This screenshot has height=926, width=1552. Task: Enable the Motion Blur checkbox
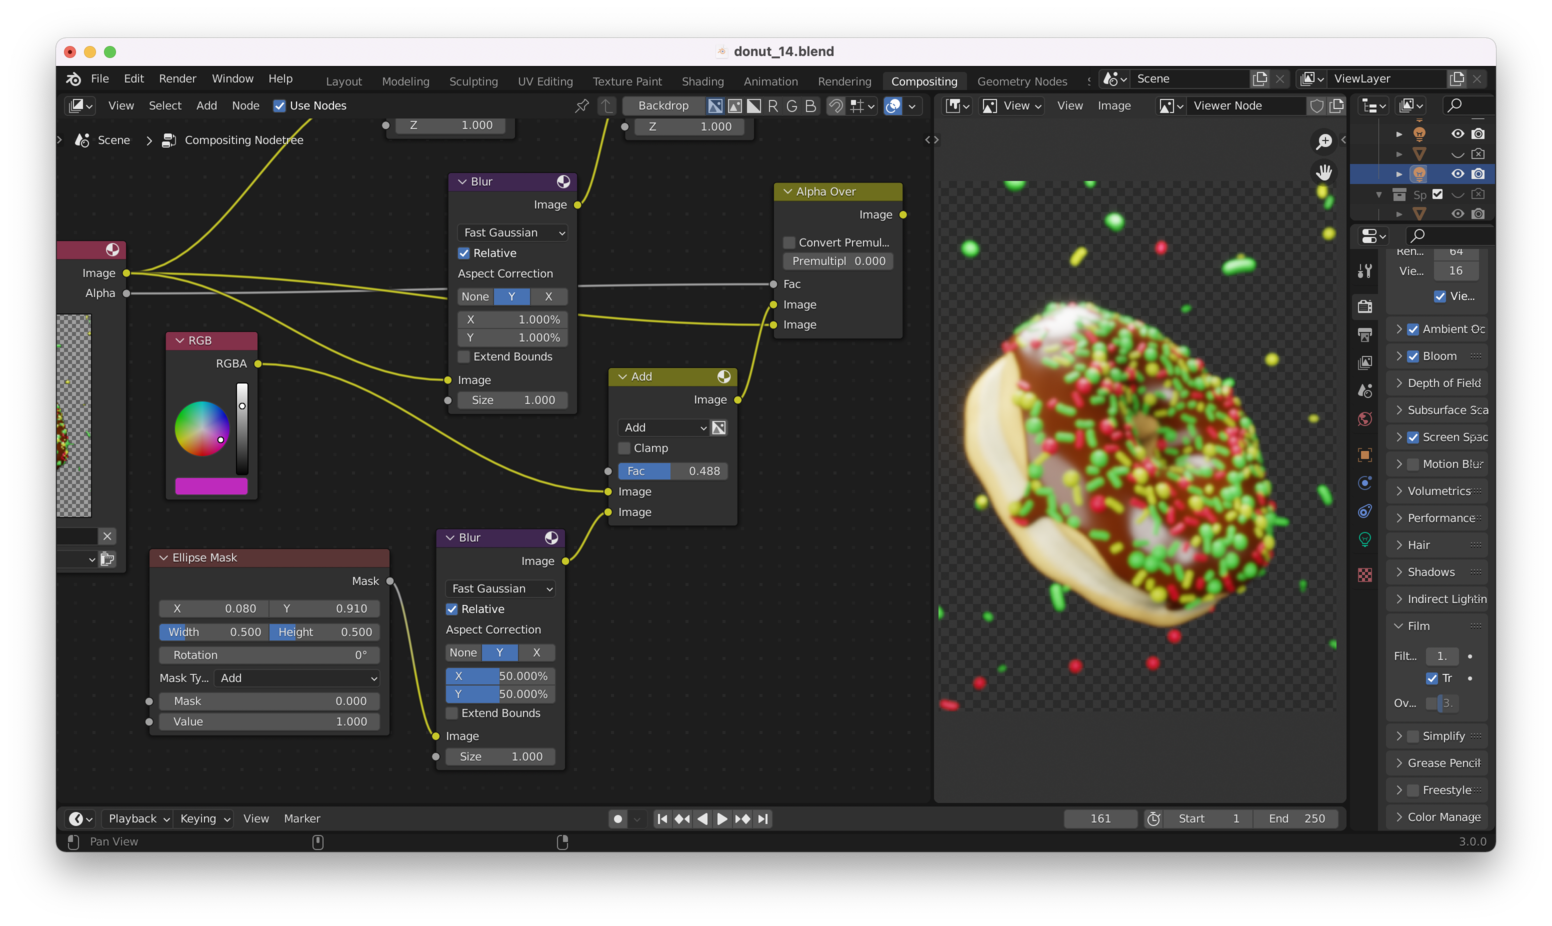[1413, 464]
